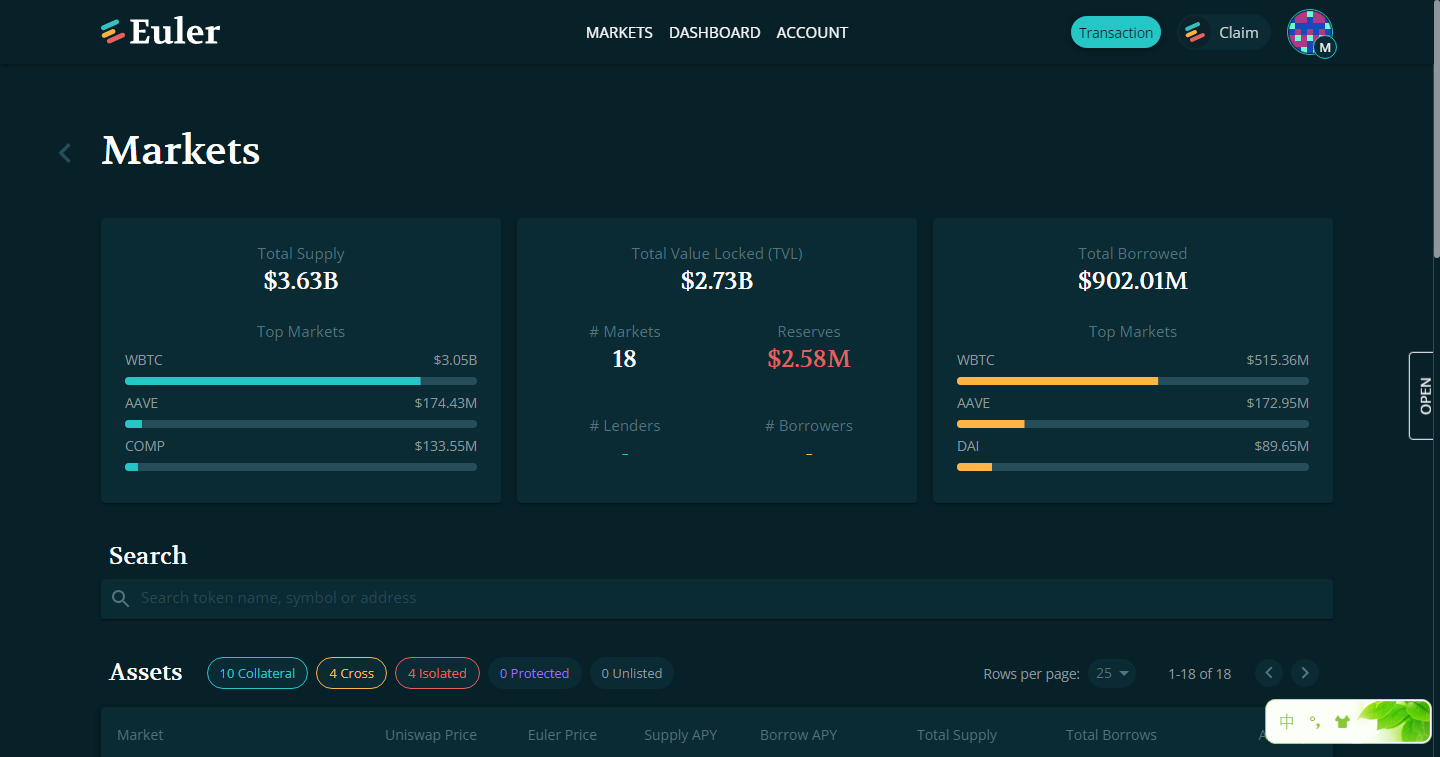Click the Transaction button
This screenshot has height=757, width=1440.
pyautogui.click(x=1115, y=32)
